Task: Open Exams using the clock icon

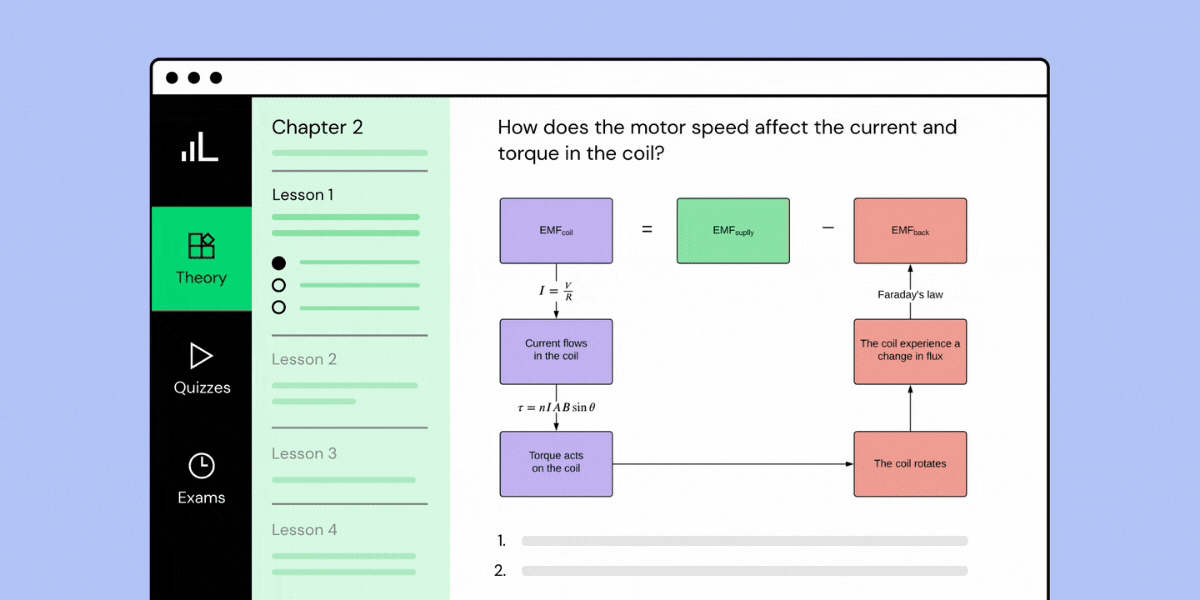Action: coord(201,466)
